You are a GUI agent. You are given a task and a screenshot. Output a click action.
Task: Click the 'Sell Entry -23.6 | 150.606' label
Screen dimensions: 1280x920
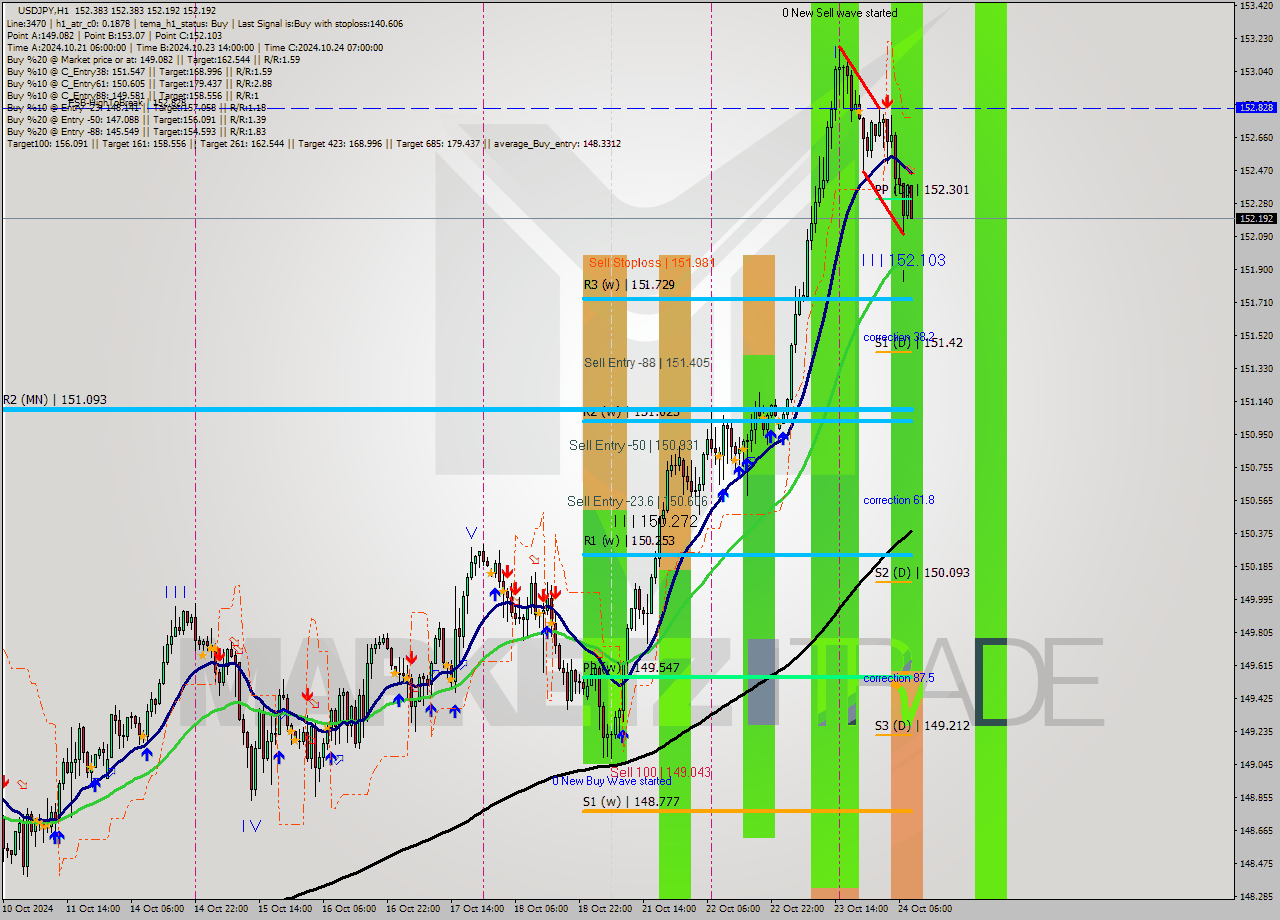(x=637, y=501)
